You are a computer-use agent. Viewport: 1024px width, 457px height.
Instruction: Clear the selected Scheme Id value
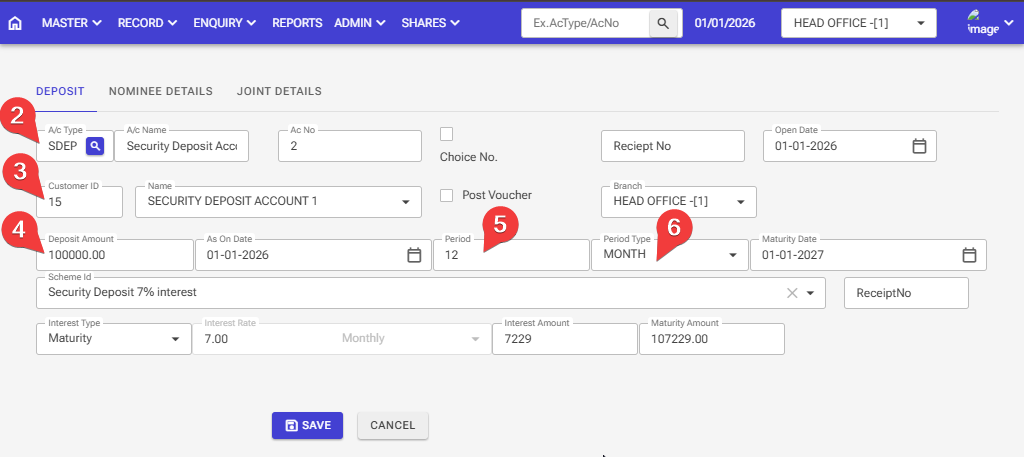point(792,293)
